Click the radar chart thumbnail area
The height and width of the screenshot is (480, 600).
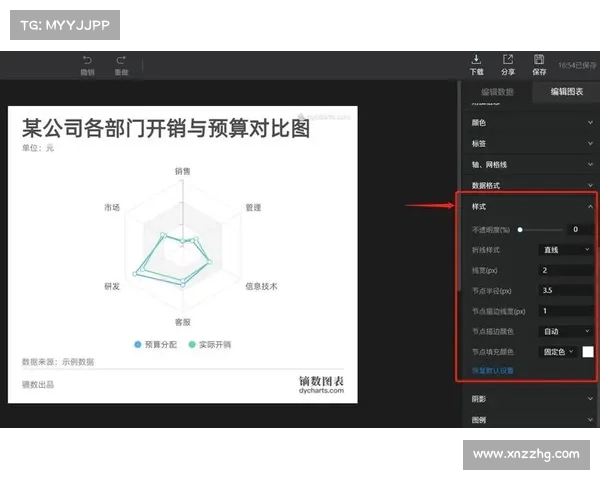pos(183,247)
